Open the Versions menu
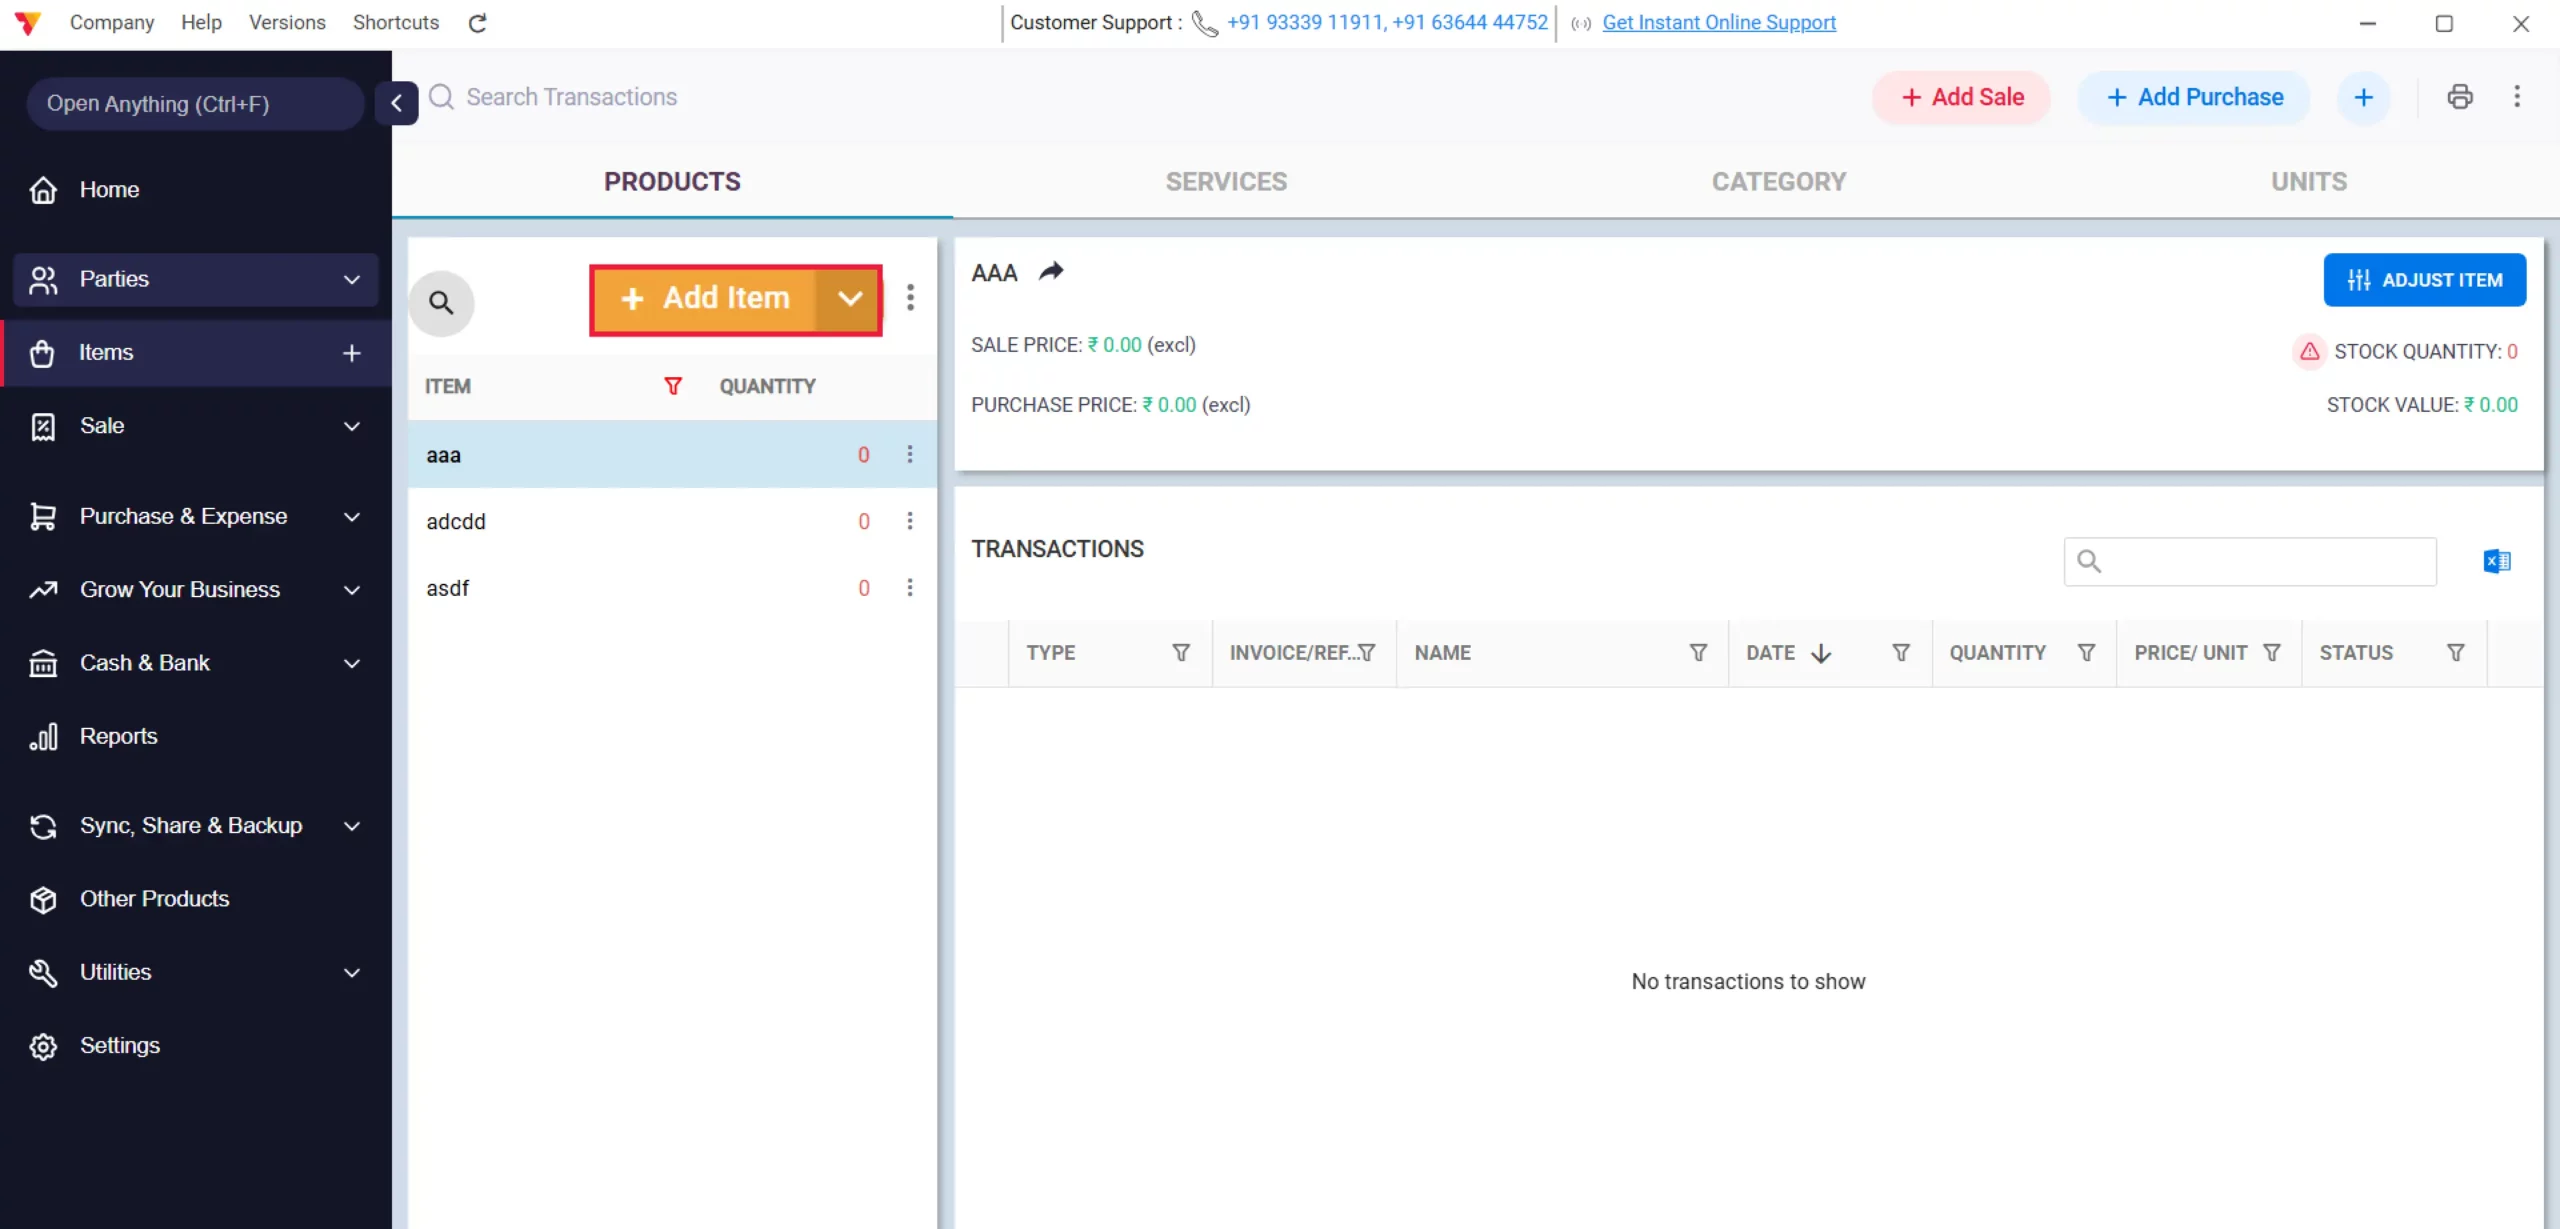The height and width of the screenshot is (1229, 2560). (287, 22)
